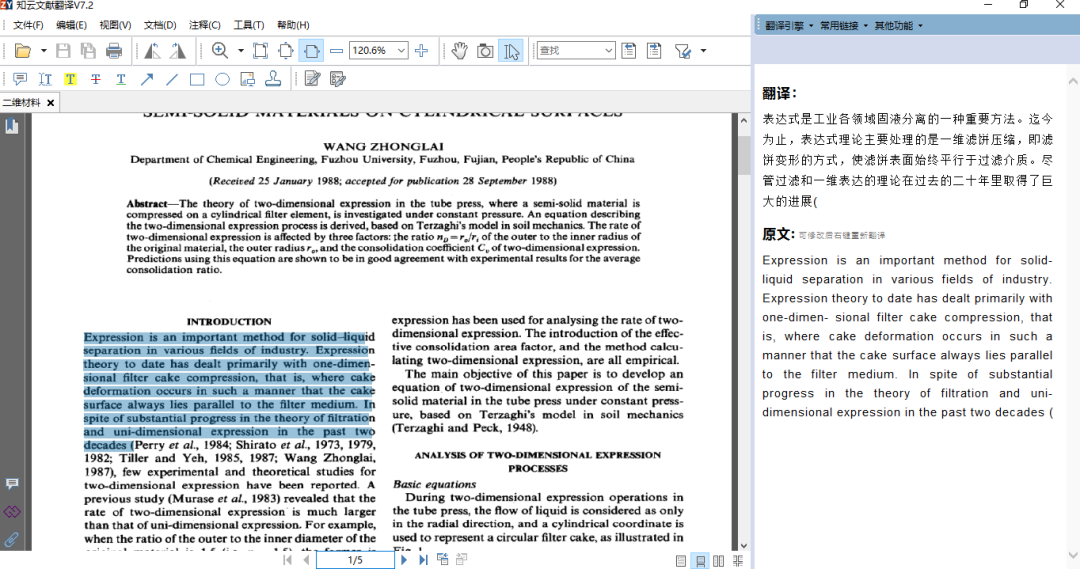The image size is (1080, 569).
Task: Take a snapshot with the camera tool
Action: click(485, 51)
